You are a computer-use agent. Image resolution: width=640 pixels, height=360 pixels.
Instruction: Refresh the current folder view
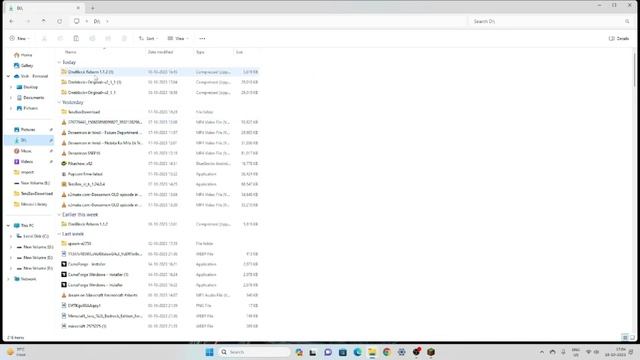pos(60,21)
